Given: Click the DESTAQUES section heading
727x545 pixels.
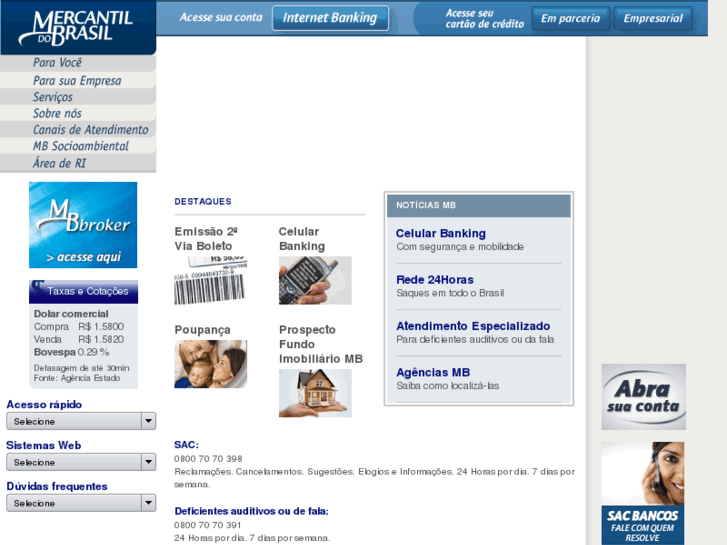Looking at the screenshot, I should point(203,201).
